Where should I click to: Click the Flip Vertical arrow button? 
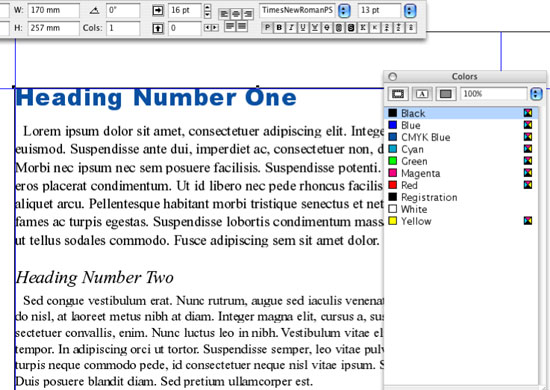[158, 28]
